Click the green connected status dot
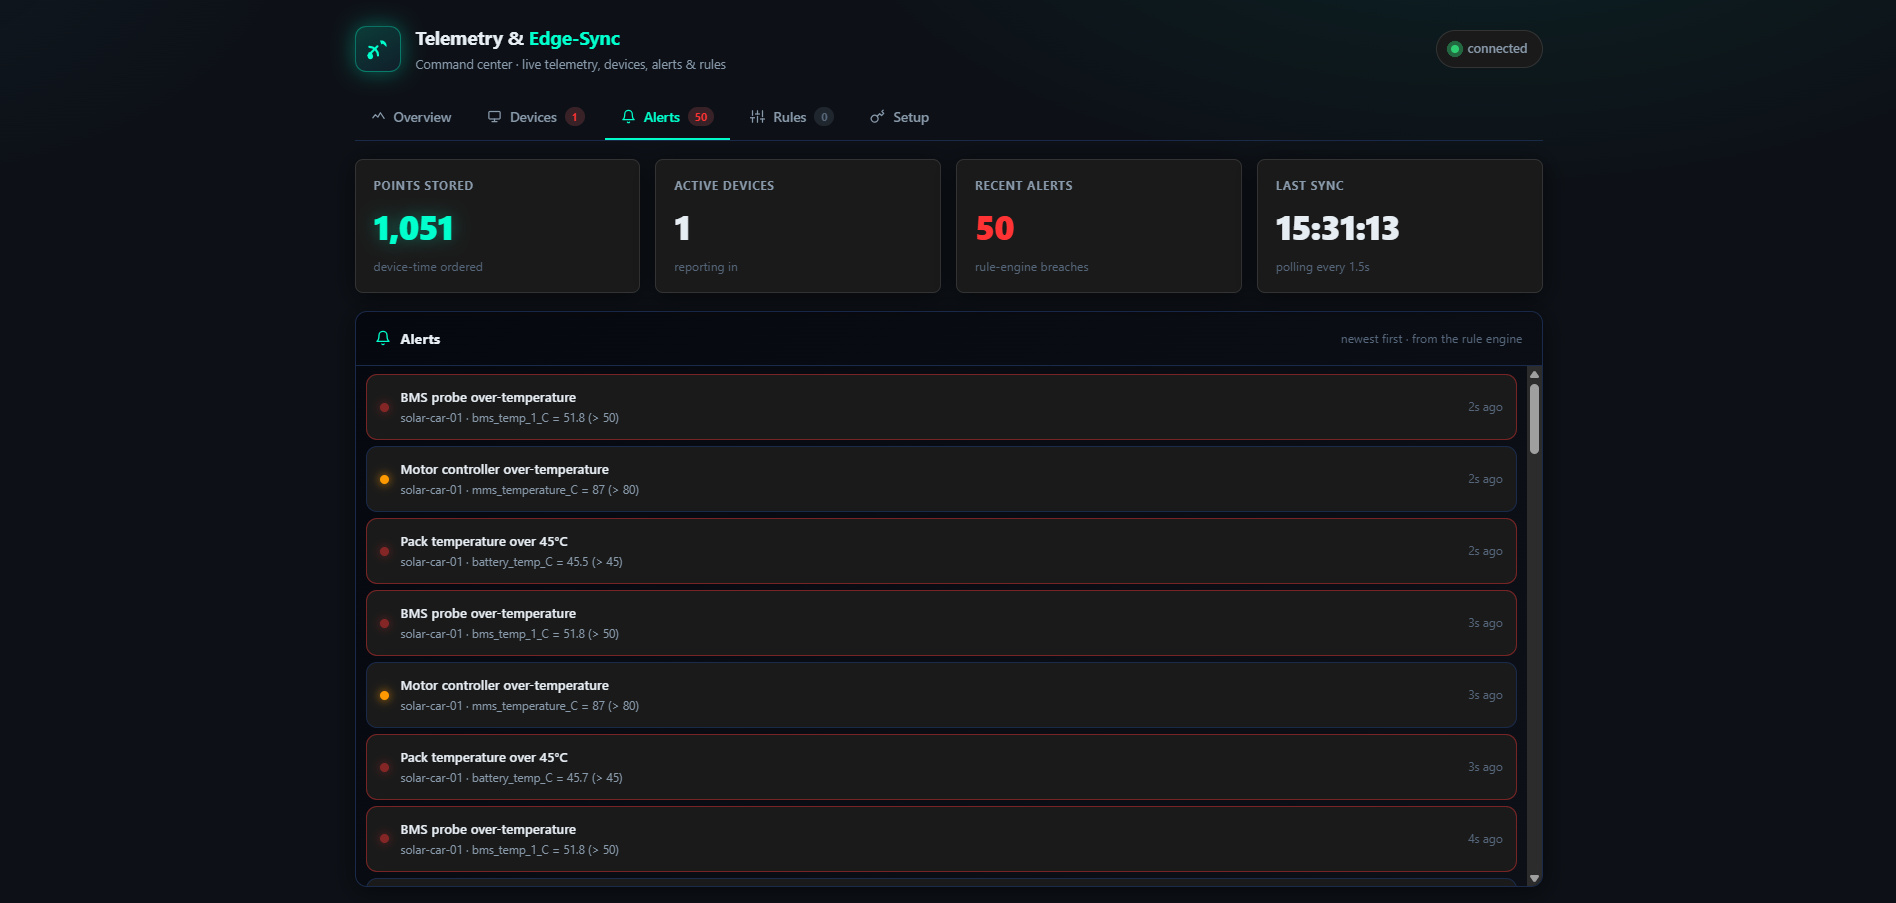Screen dimensions: 1896x903 coord(1455,49)
